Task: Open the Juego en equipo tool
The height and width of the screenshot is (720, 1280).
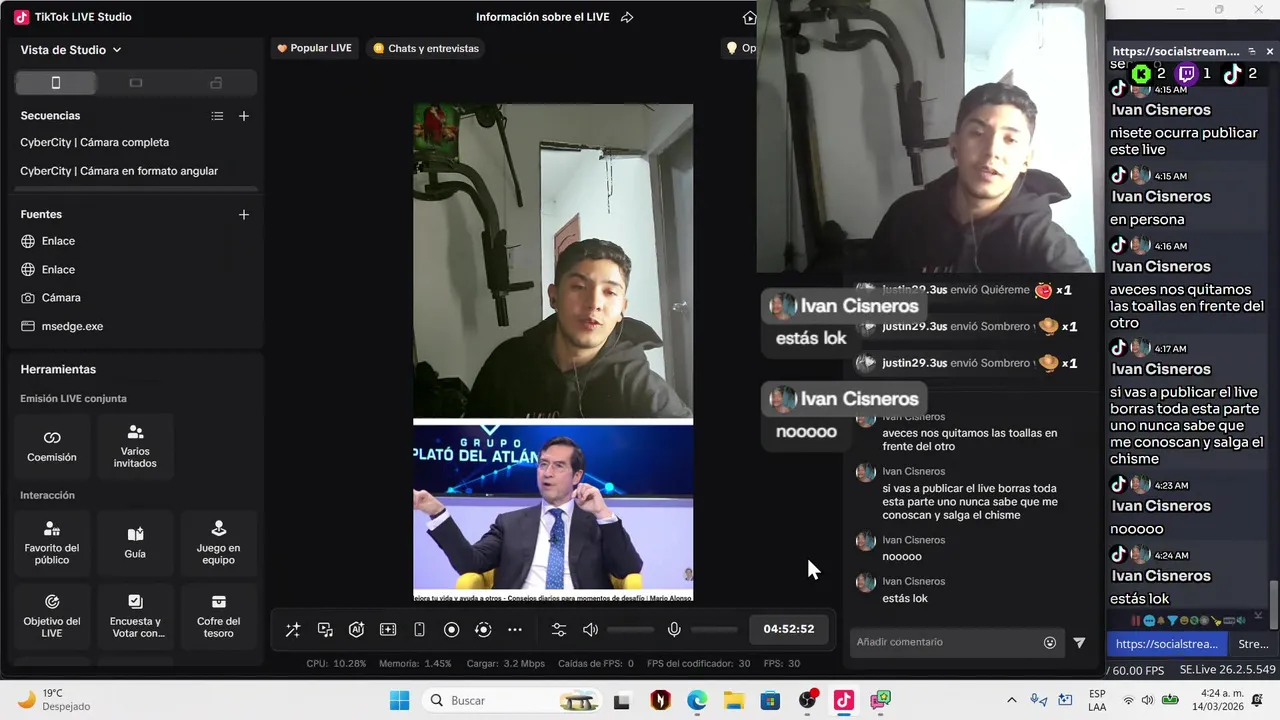Action: point(218,543)
